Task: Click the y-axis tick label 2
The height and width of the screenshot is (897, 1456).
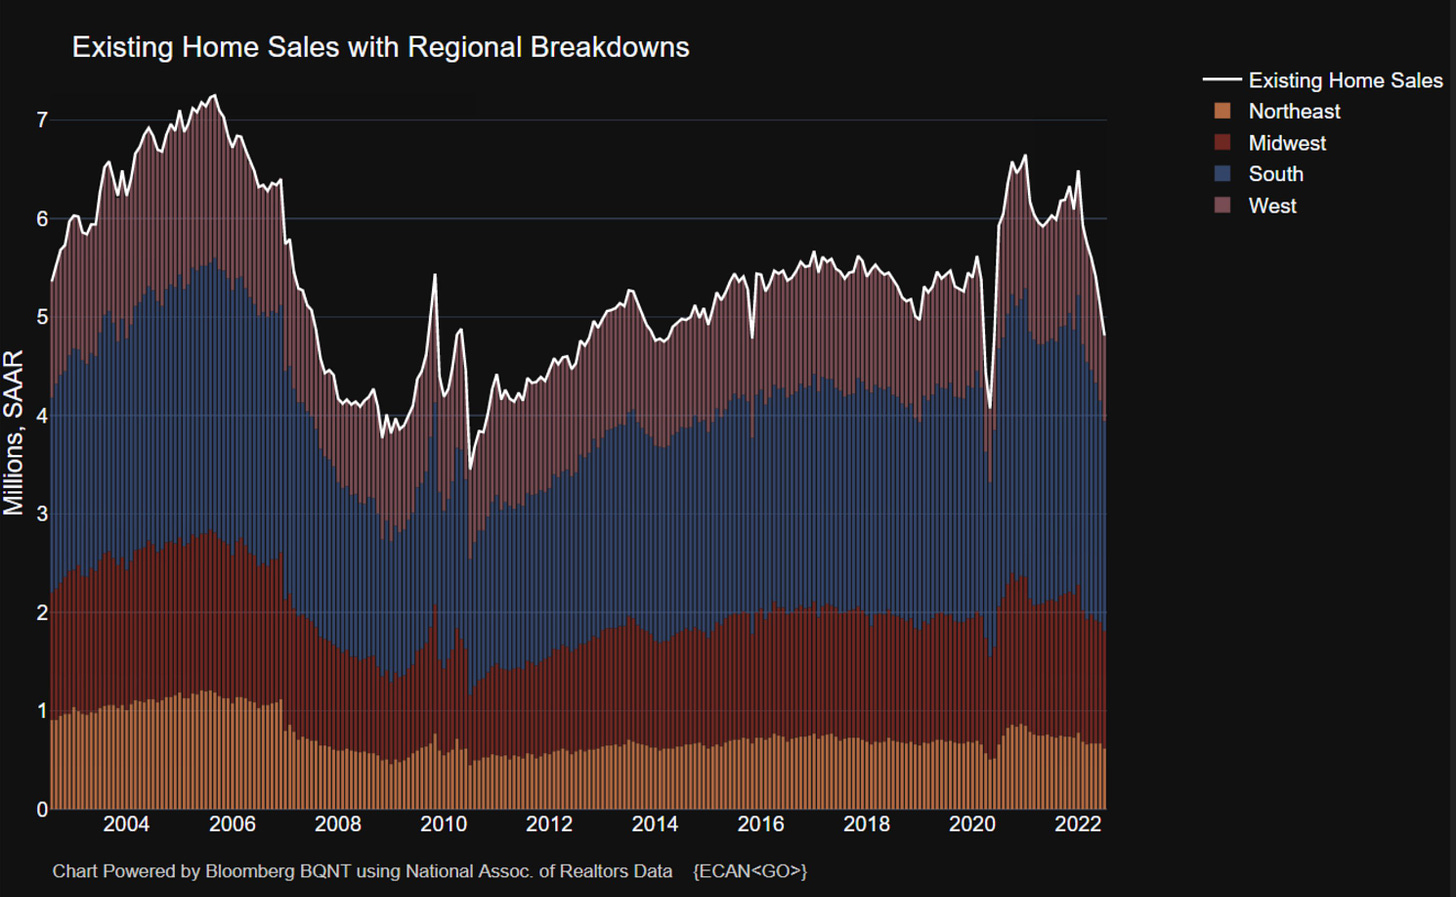Action: point(42,612)
